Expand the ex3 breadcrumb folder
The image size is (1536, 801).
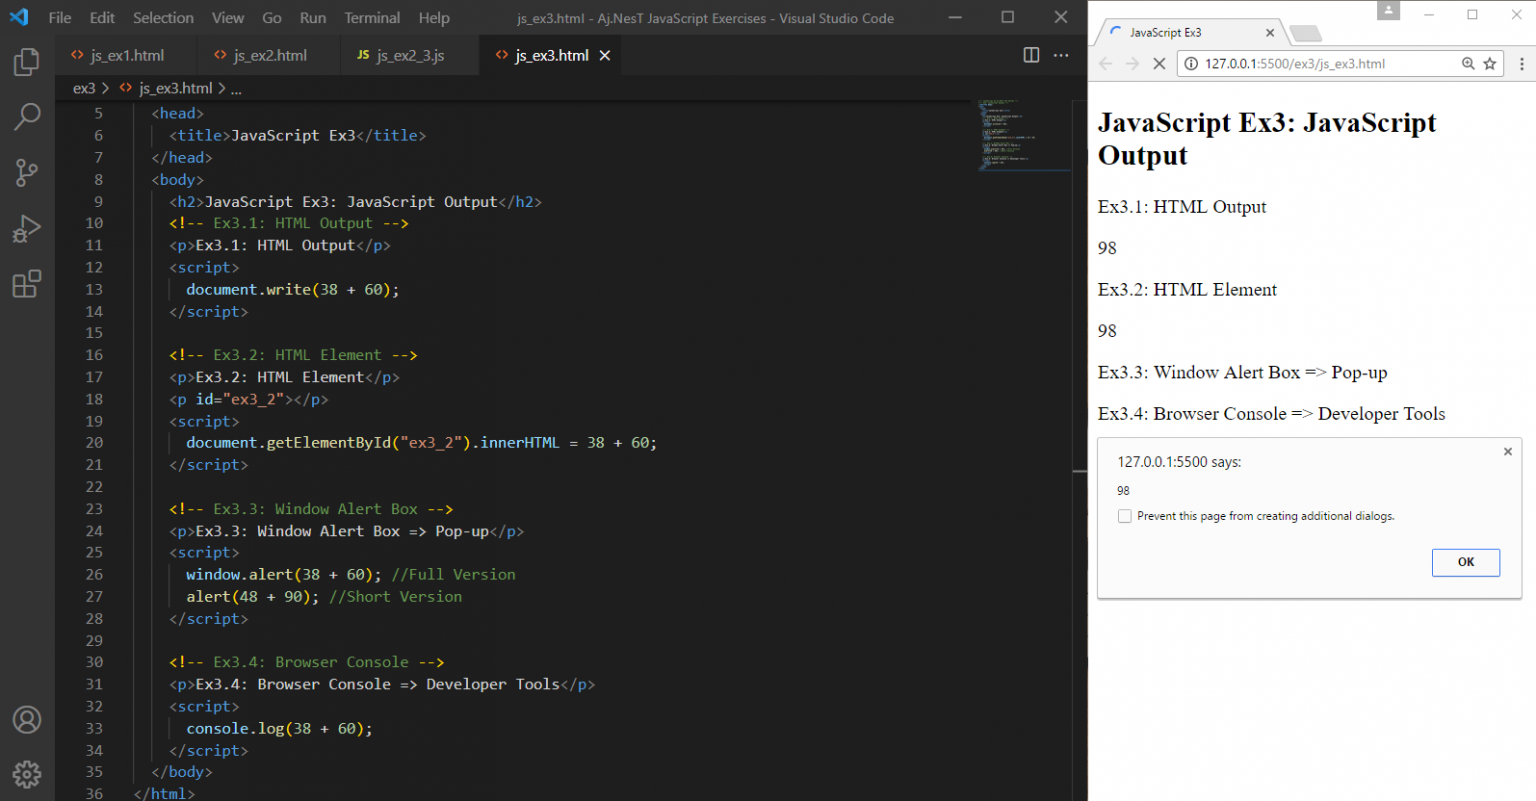click(84, 88)
